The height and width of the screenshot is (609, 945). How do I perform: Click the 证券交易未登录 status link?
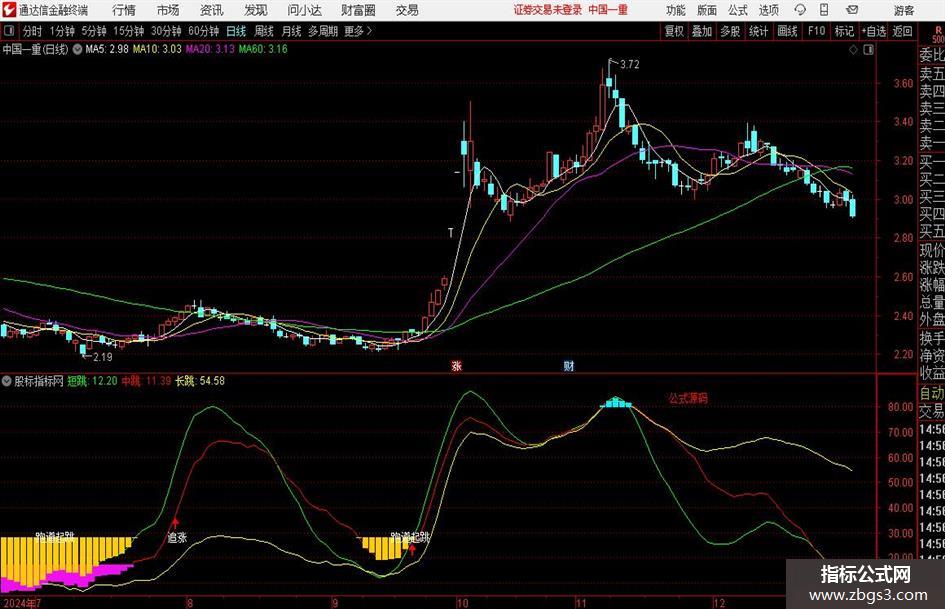click(548, 10)
